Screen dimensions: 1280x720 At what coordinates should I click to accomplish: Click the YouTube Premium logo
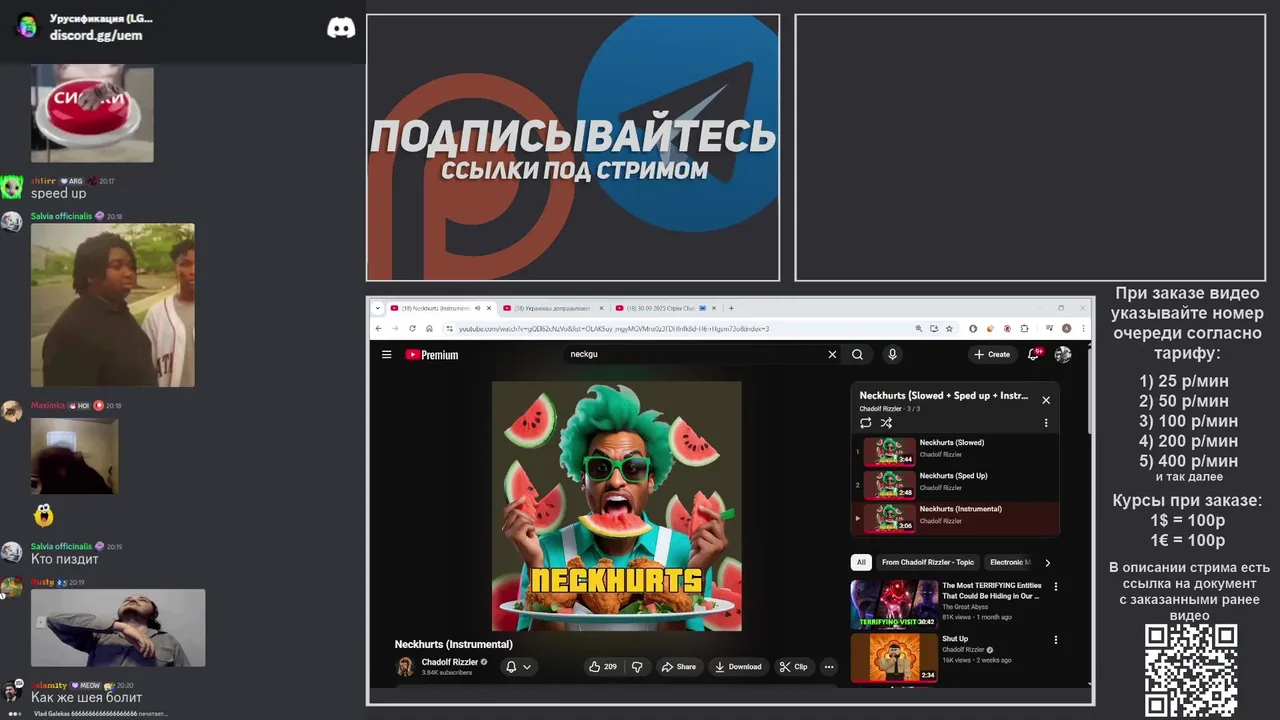coord(432,354)
